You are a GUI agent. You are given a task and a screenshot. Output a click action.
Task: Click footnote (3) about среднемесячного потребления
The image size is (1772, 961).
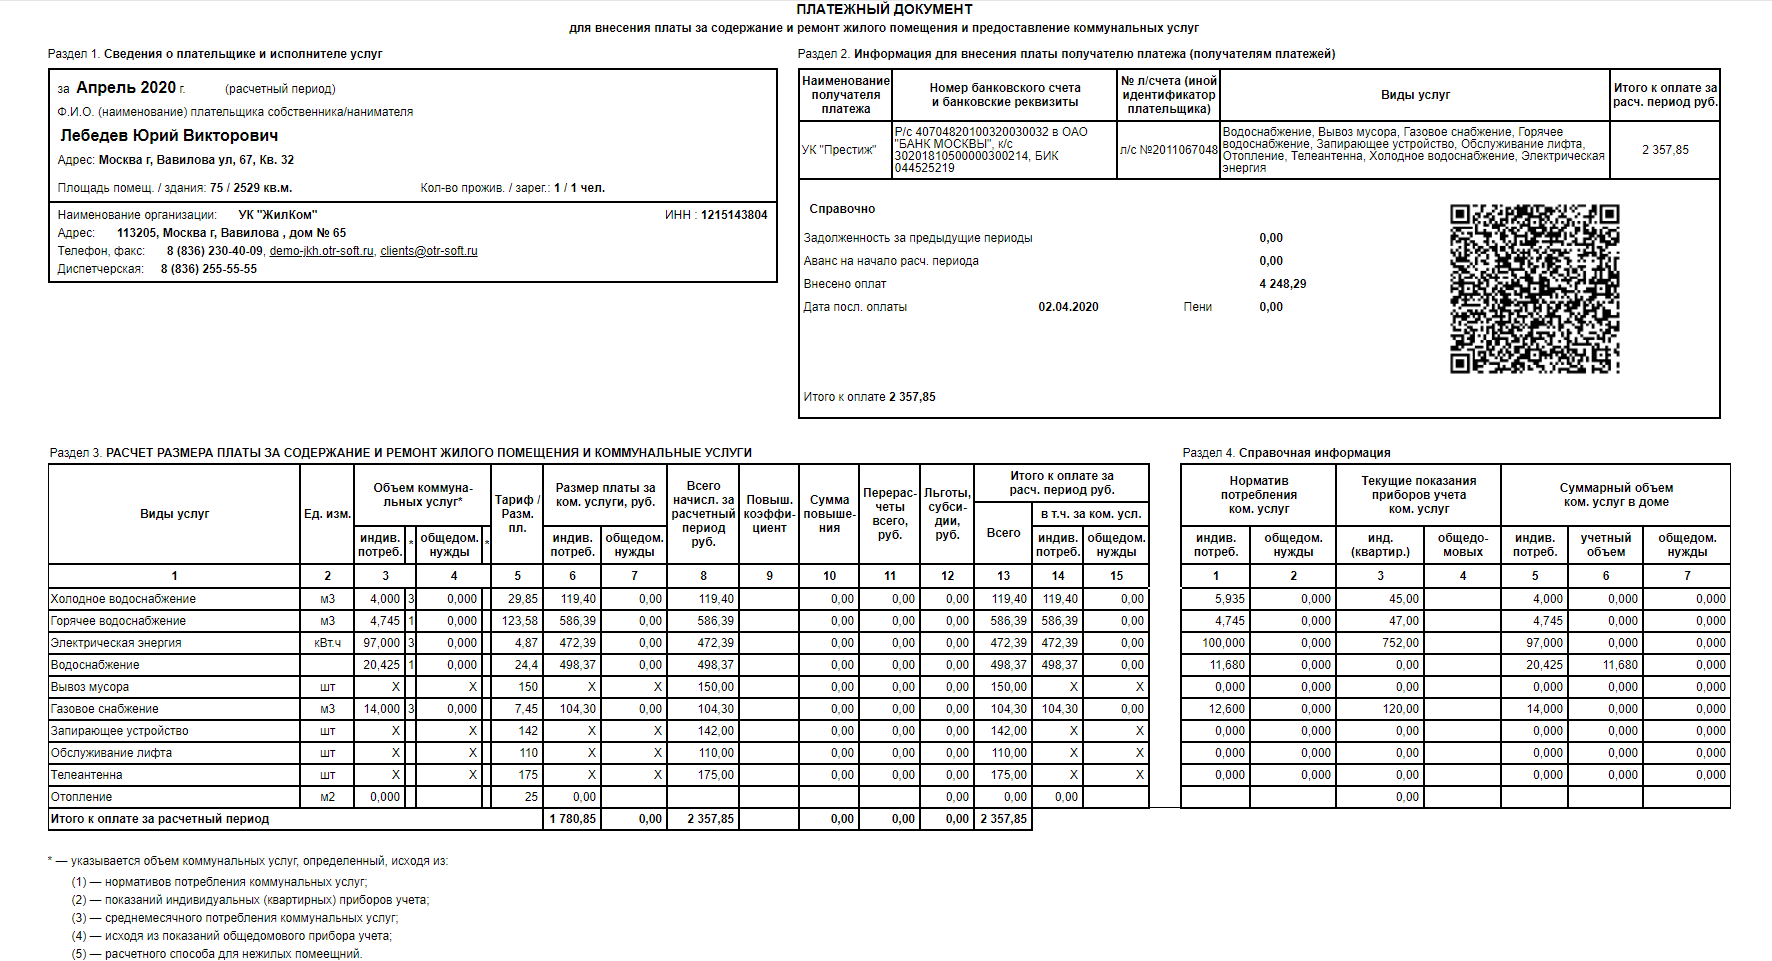click(x=234, y=918)
